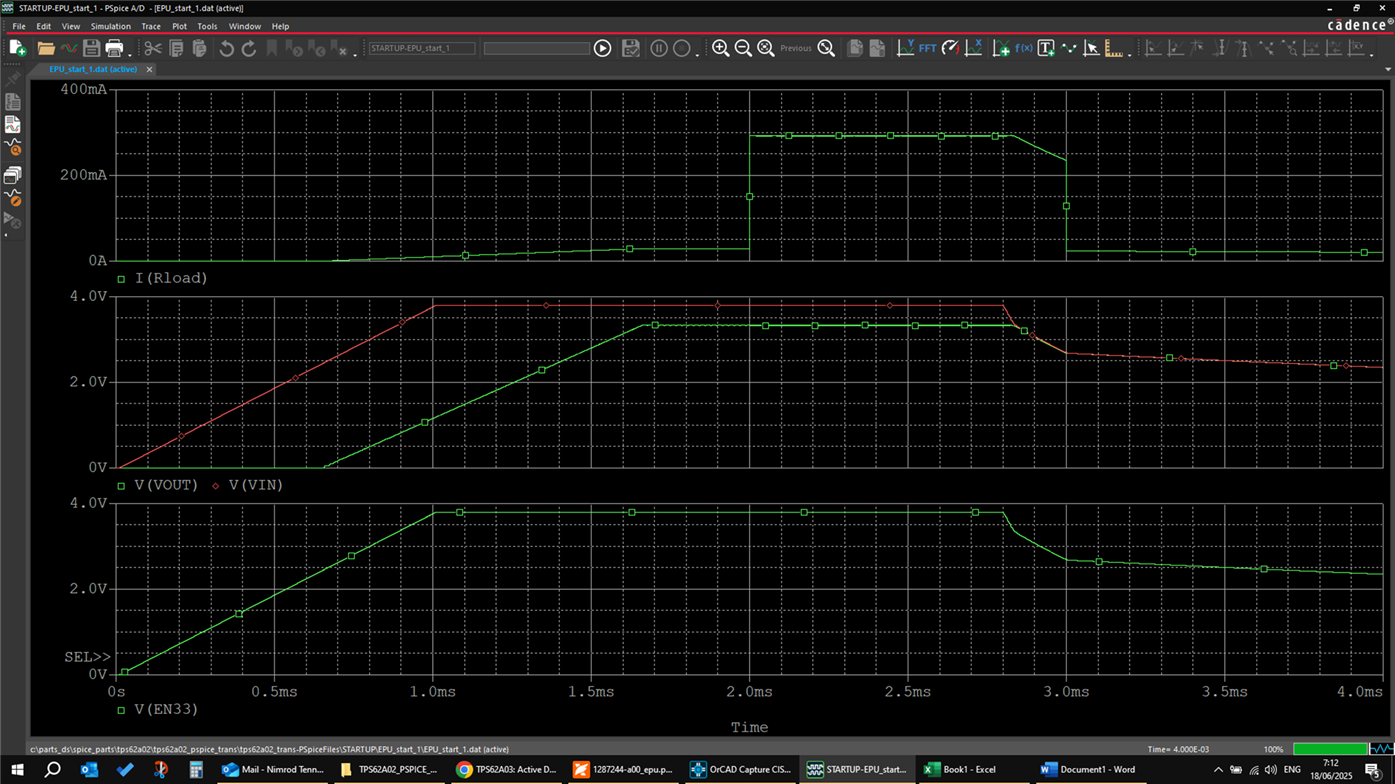Toggle the Log Y axis icon
This screenshot has height=784, width=1395.
pos(905,48)
